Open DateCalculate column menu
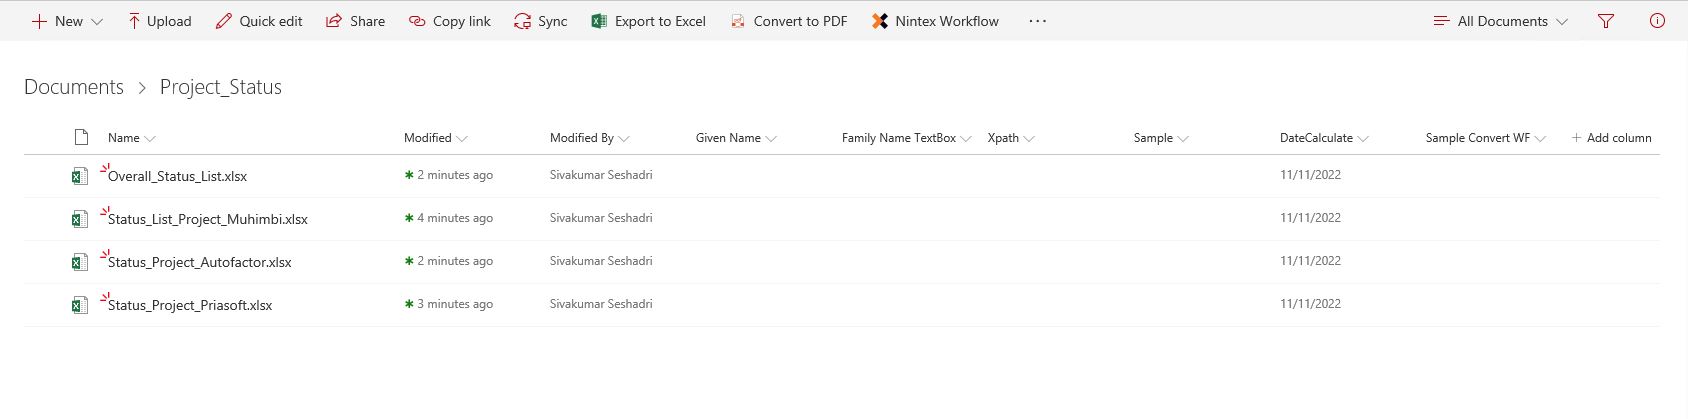The width and height of the screenshot is (1688, 419). pyautogui.click(x=1324, y=138)
